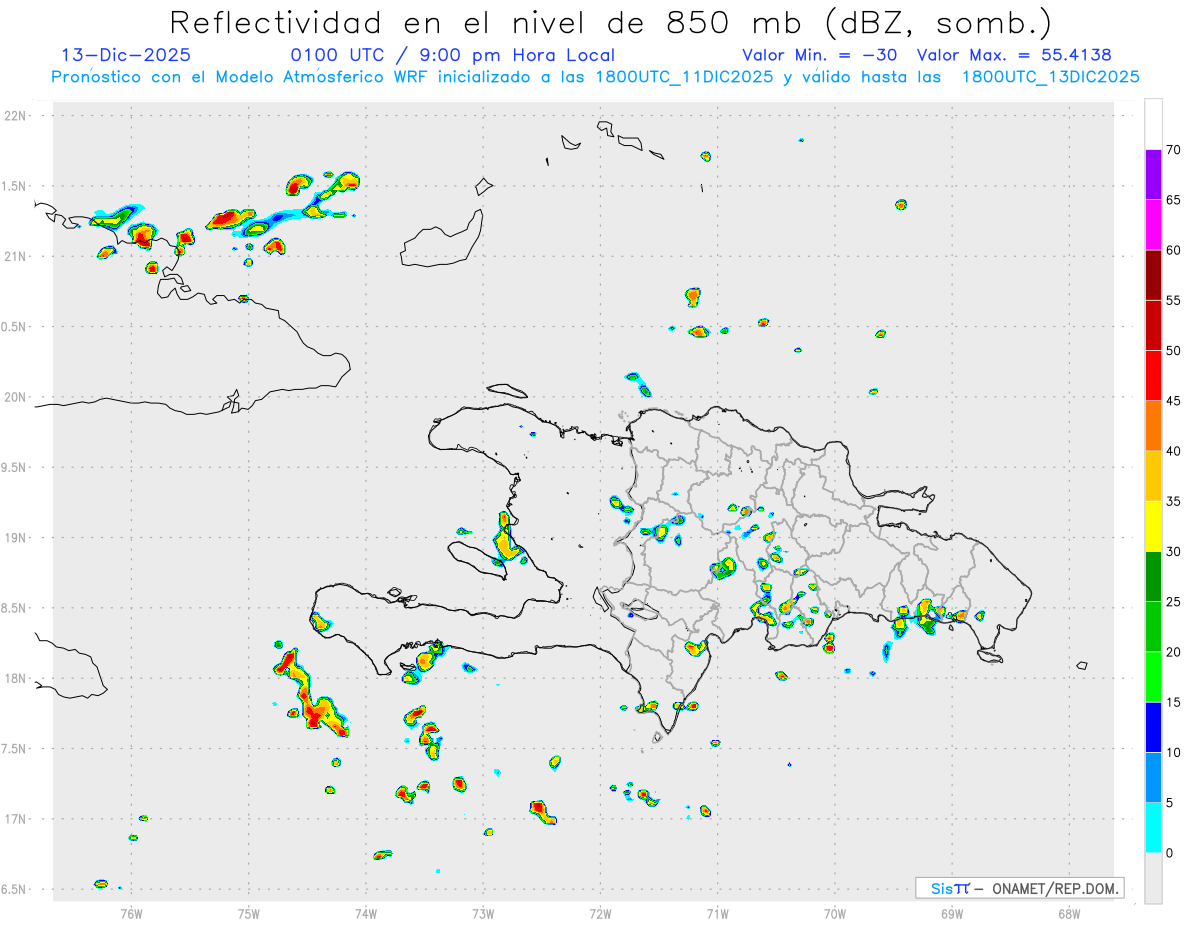
Task: Click the legend value "15"
Action: tap(1174, 702)
